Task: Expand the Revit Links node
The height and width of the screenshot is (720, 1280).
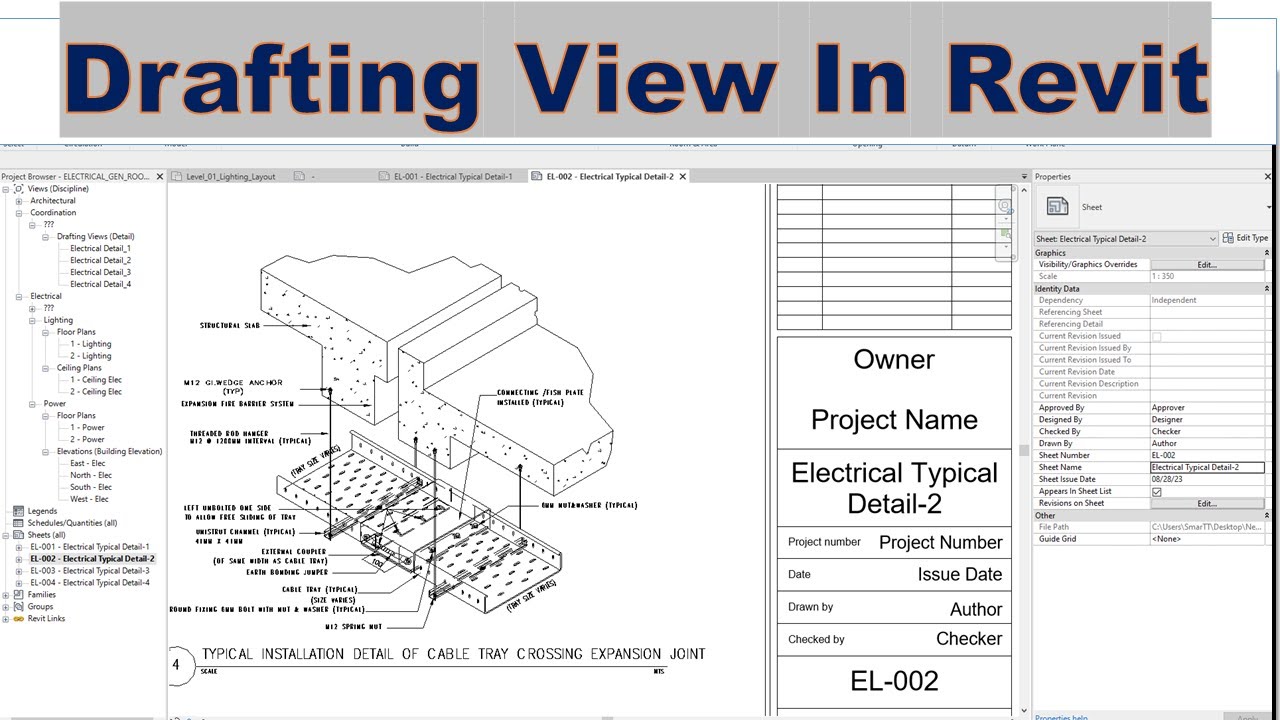Action: click(6, 619)
